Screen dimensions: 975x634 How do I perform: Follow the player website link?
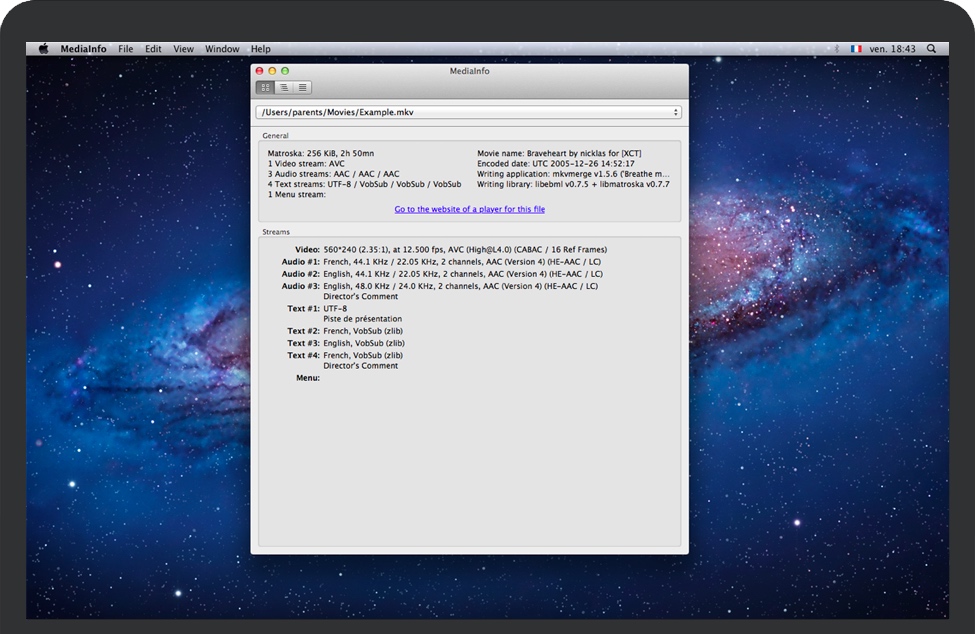(x=469, y=209)
